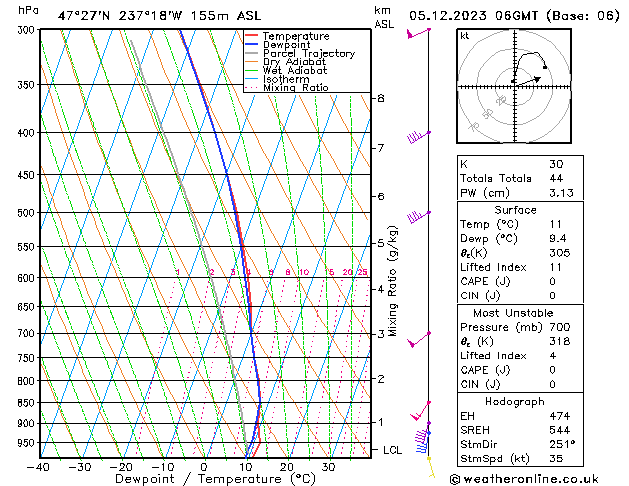This screenshot has width=629, height=486.
Task: Click the StmDir value 251°
Action: coord(562,444)
